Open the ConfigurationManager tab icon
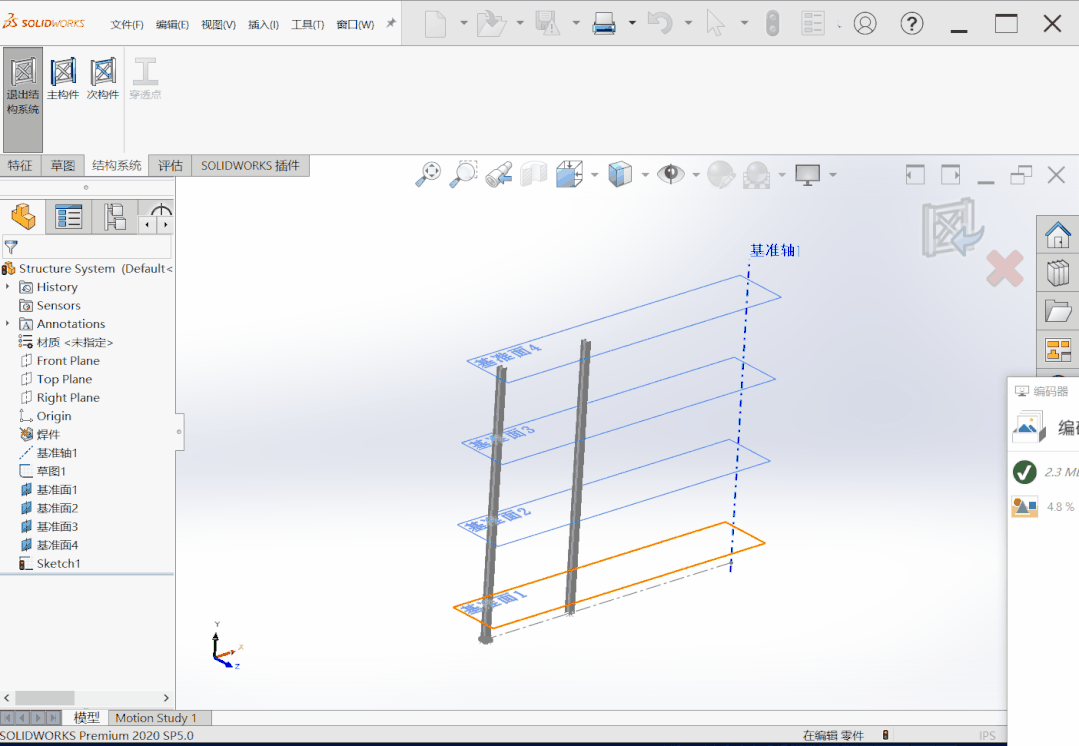This screenshot has height=746, width=1079. (114, 217)
